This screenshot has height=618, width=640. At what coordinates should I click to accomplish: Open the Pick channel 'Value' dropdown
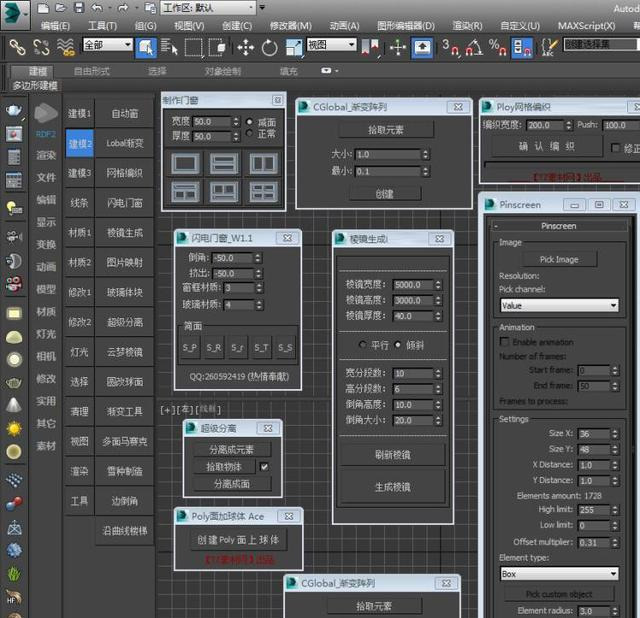click(x=559, y=305)
